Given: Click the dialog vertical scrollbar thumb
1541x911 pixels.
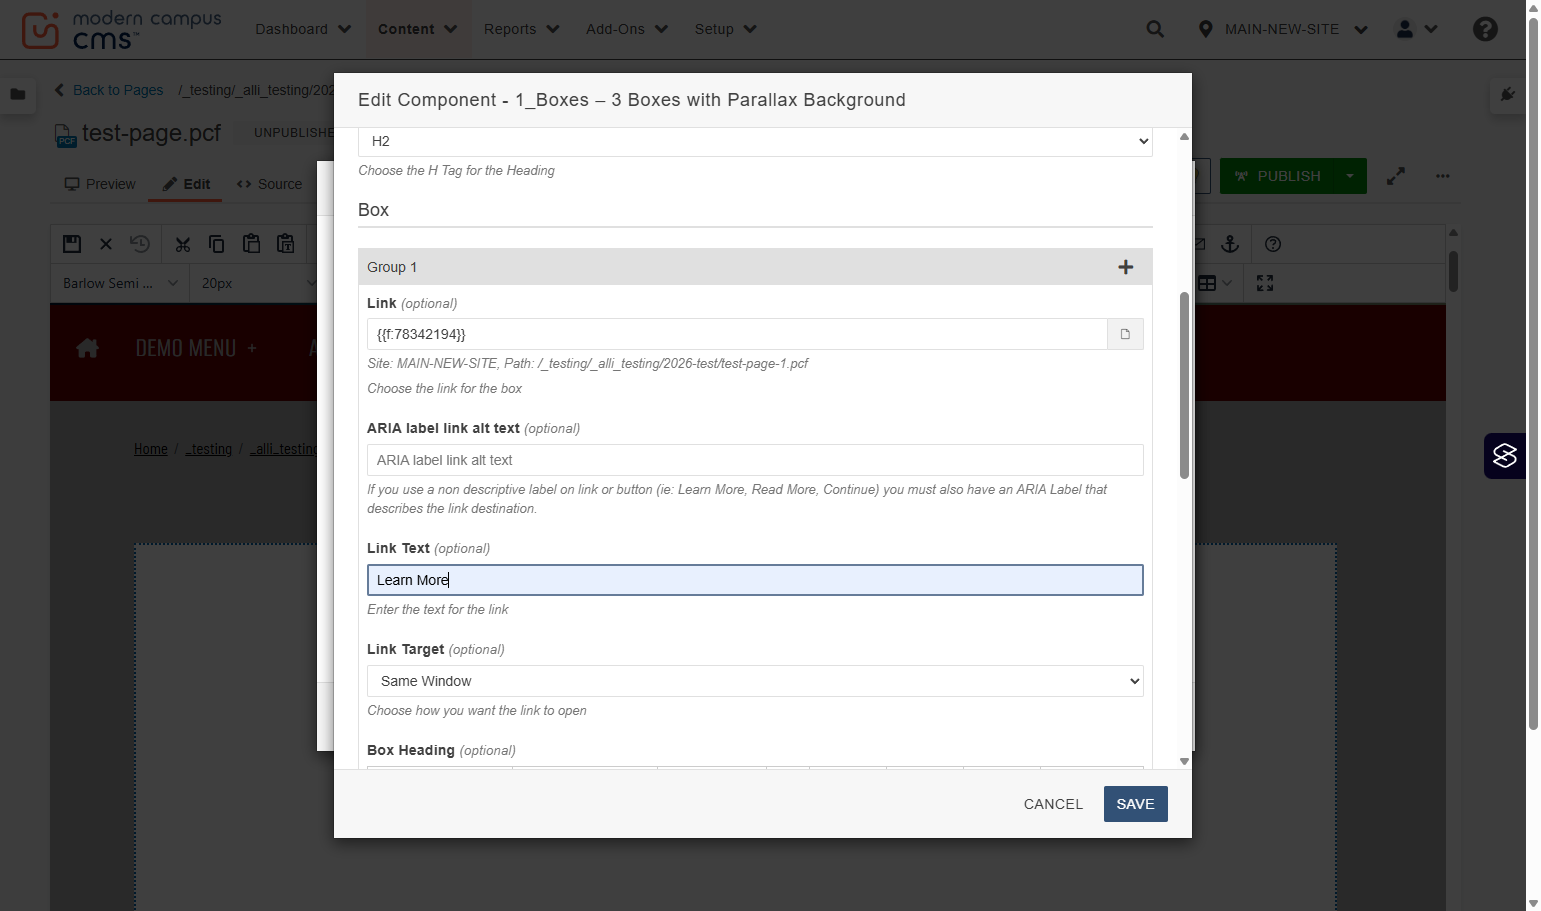Looking at the screenshot, I should pyautogui.click(x=1184, y=385).
